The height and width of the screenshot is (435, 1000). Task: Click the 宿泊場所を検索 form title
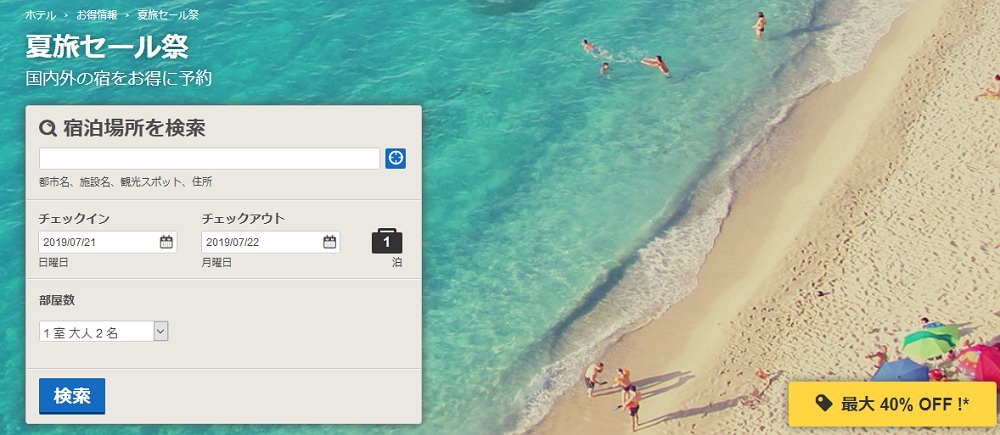point(134,129)
